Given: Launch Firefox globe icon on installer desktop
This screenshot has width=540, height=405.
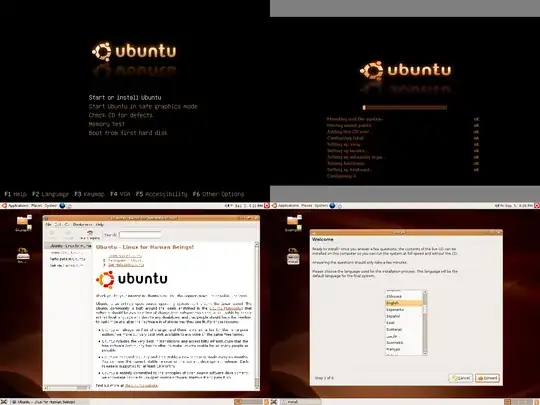Looking at the screenshot, I should point(332,206).
